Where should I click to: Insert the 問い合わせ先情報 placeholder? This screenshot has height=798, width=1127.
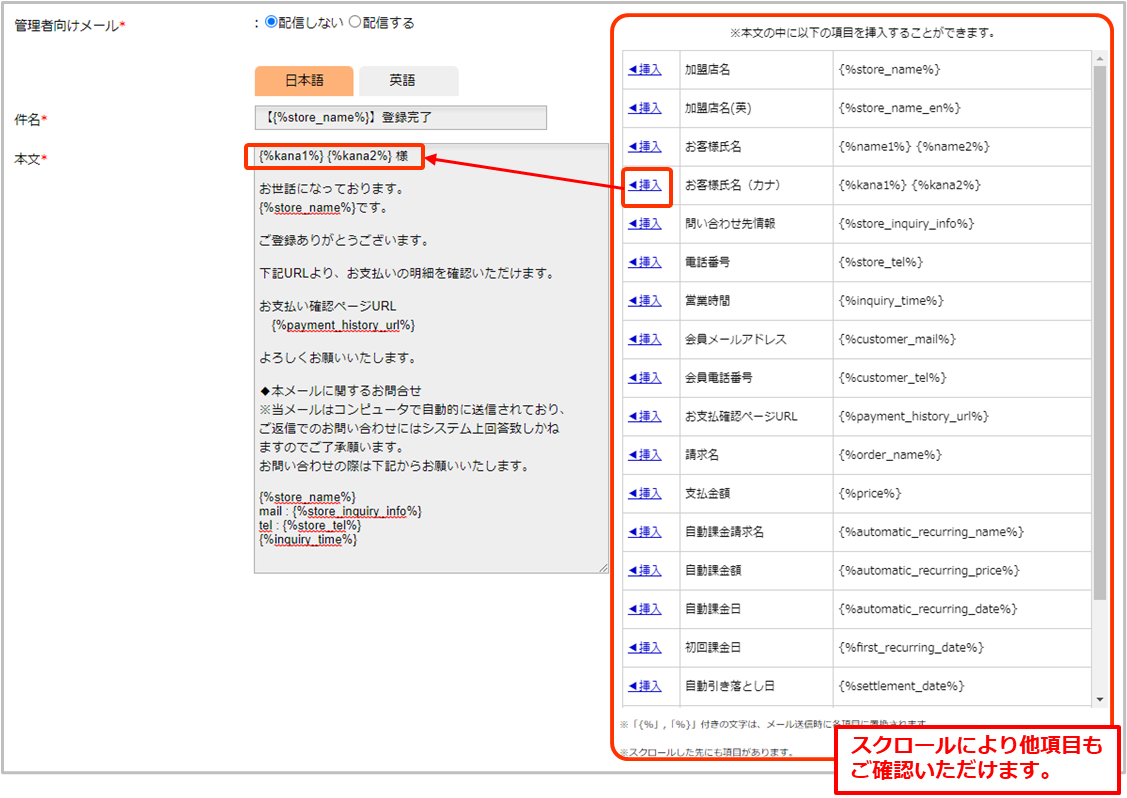click(645, 224)
